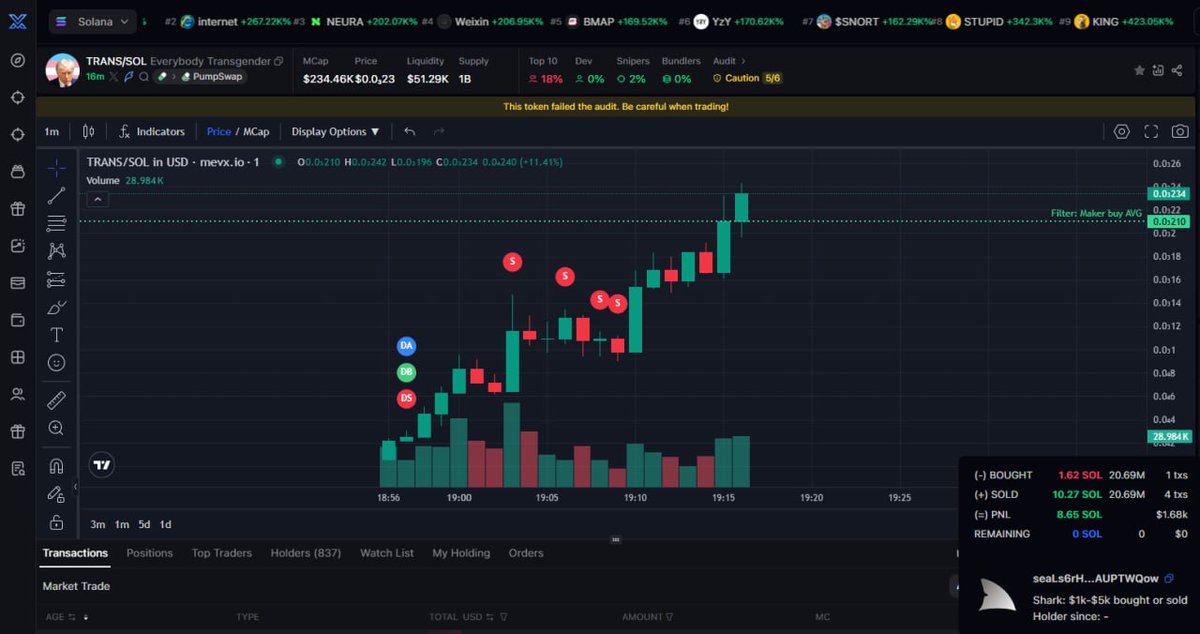Open the emoji icons tool

[56, 362]
